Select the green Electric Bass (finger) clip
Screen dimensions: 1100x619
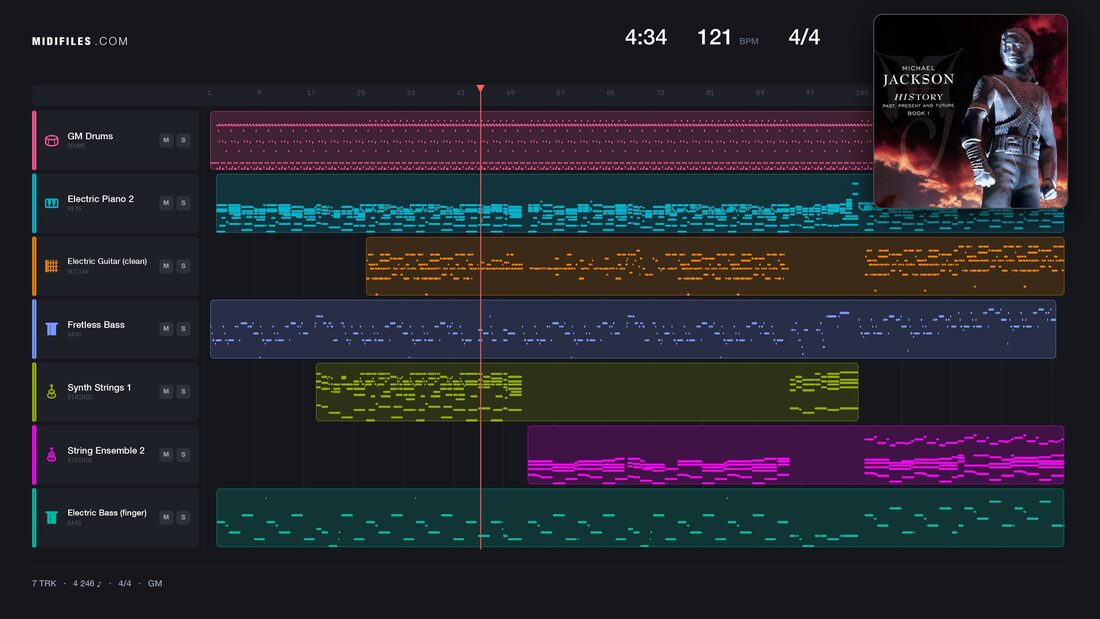(x=640, y=518)
